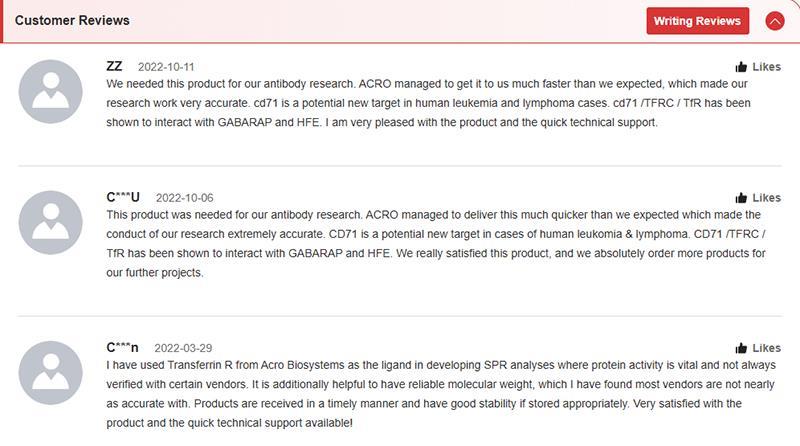Screen dimensions: 800x446
Task: Click Likes label on C***U's review
Action: tap(766, 198)
